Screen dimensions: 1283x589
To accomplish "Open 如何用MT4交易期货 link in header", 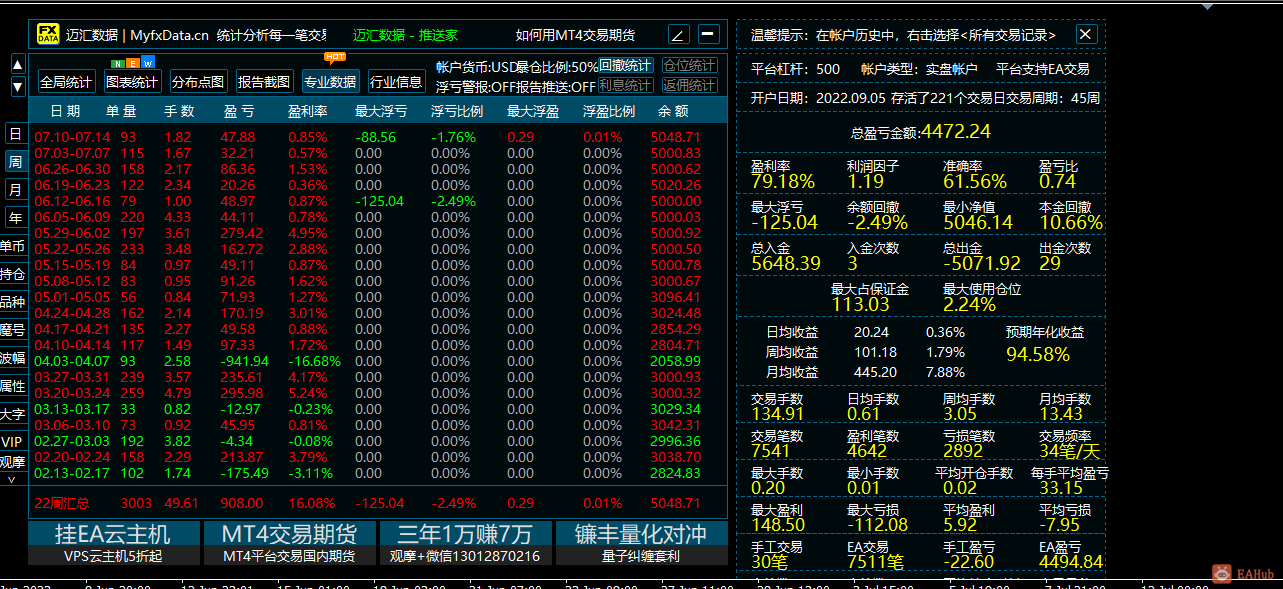I will (x=575, y=35).
